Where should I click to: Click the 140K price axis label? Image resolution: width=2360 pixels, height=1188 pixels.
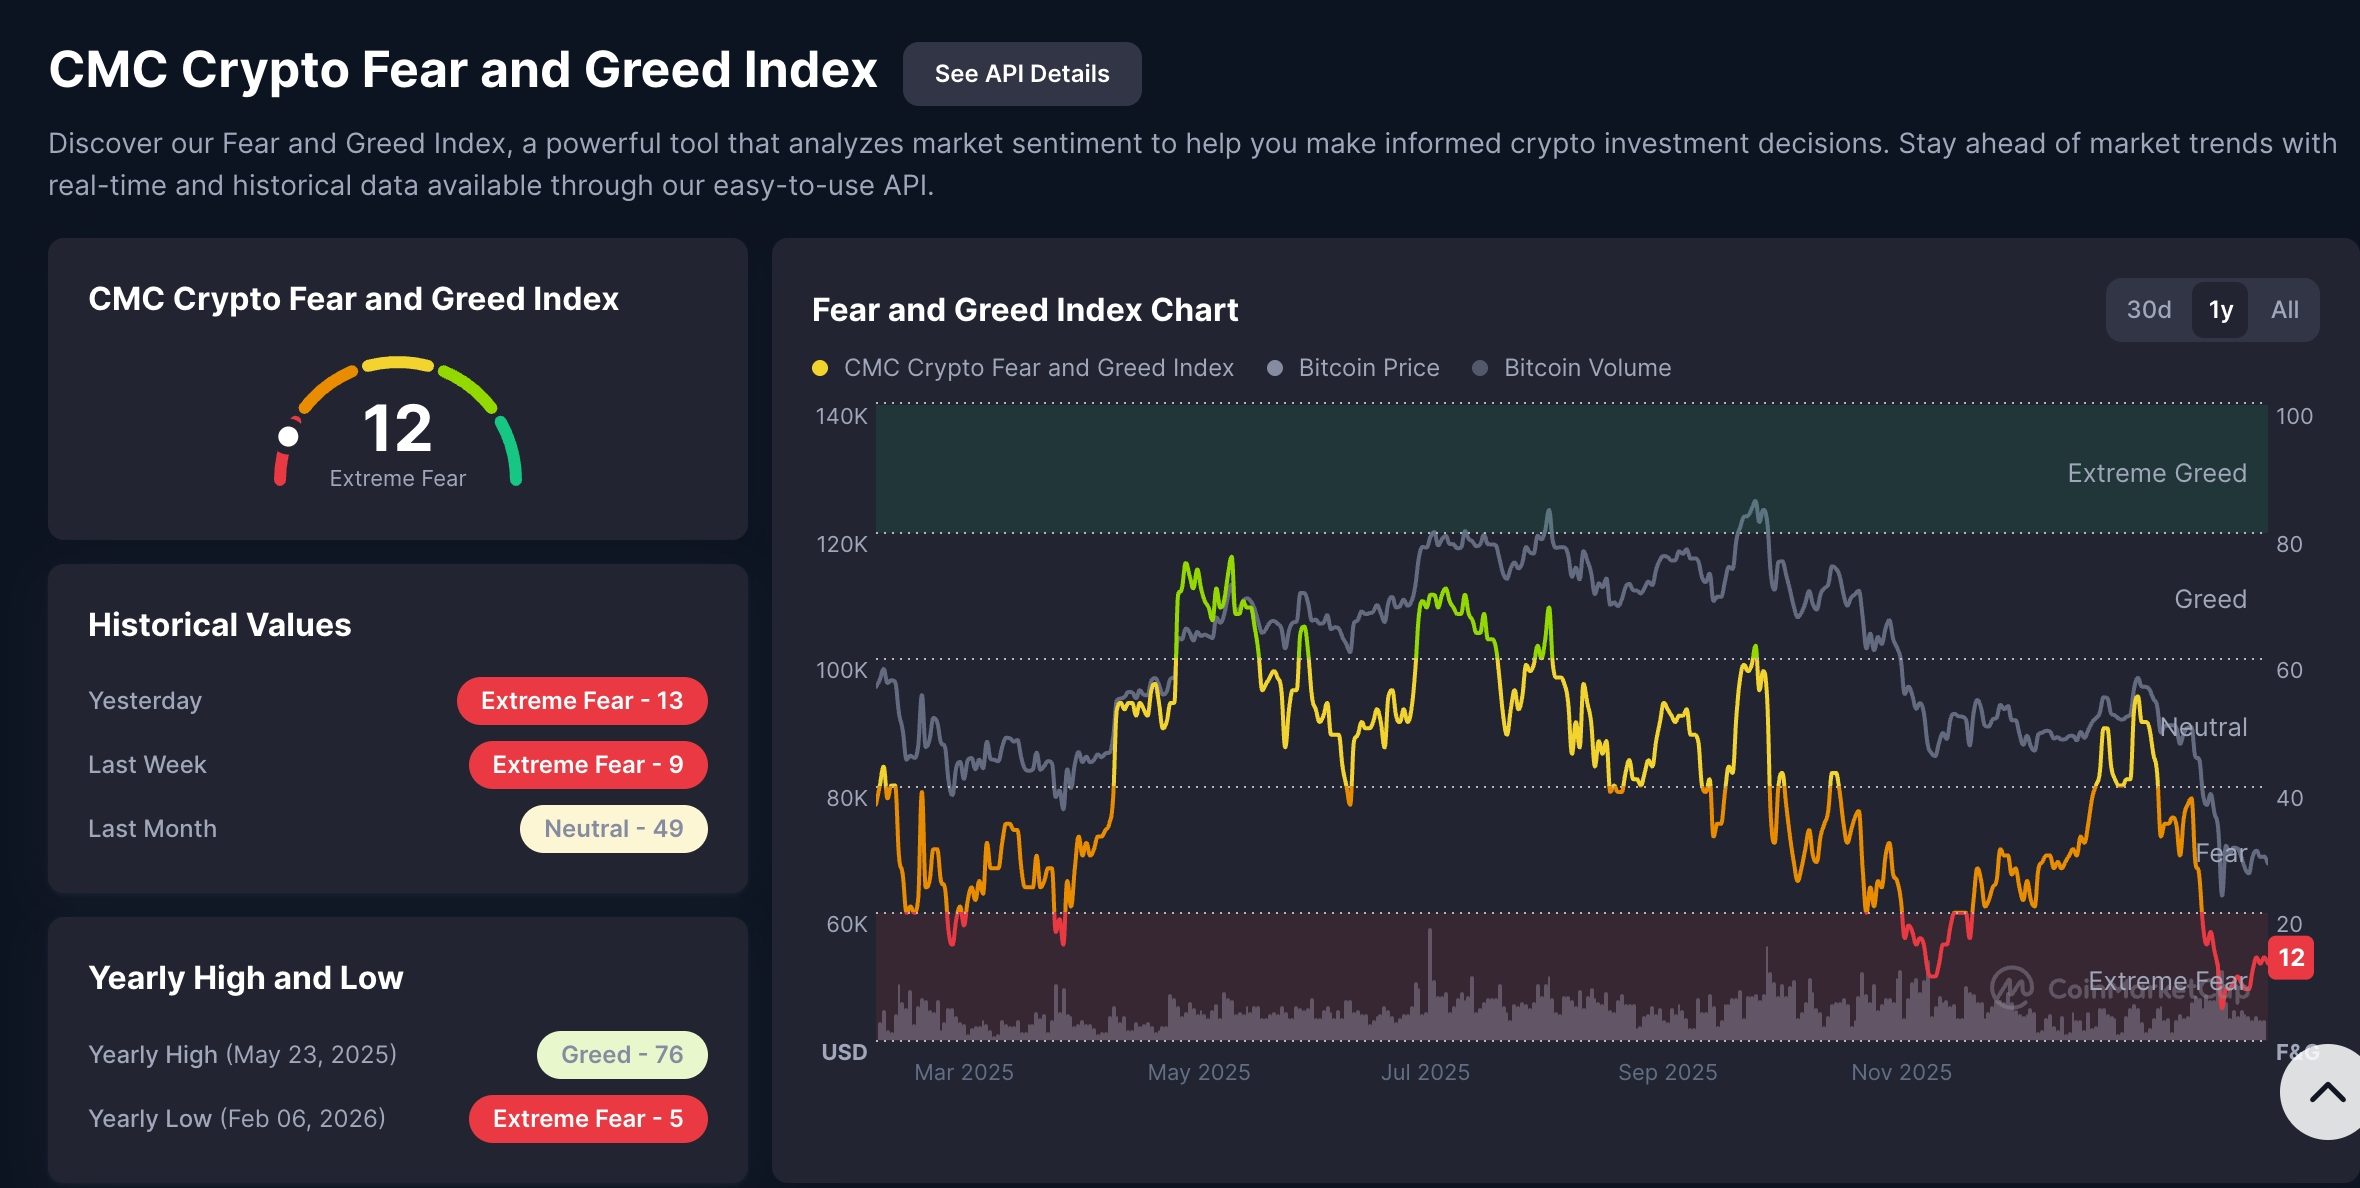(842, 416)
